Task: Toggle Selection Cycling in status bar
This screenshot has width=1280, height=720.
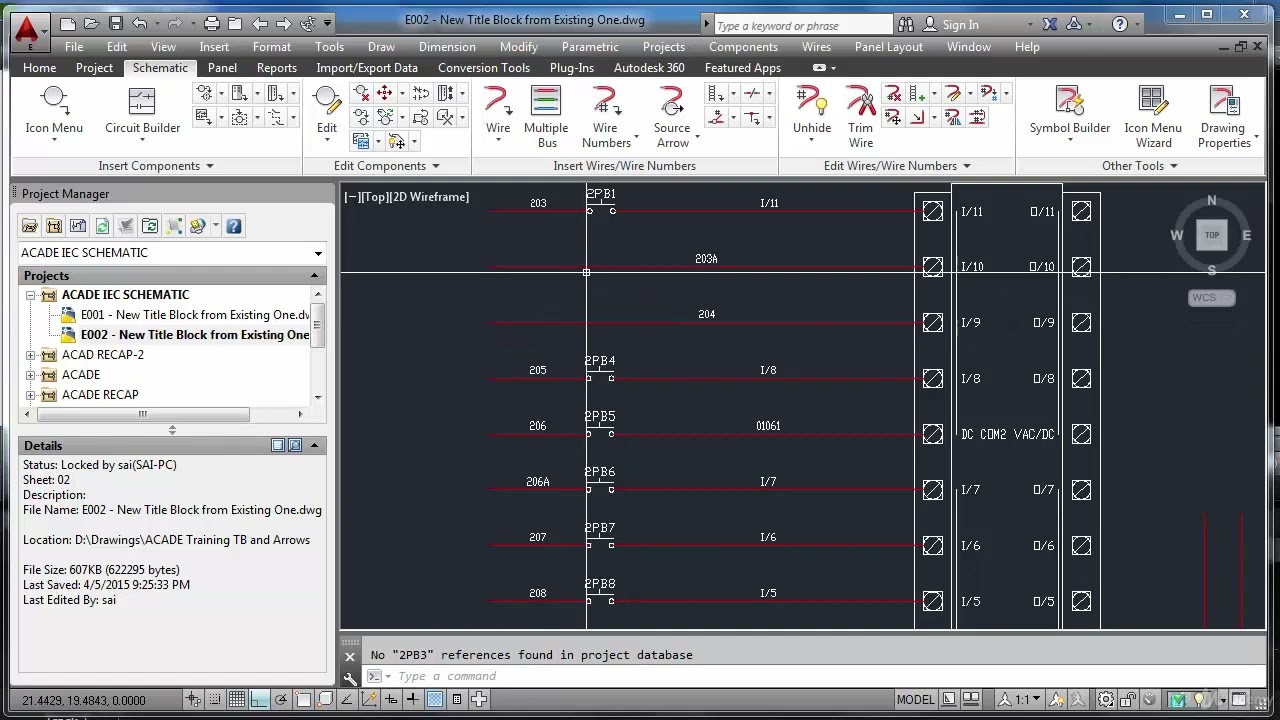Action: (479, 700)
